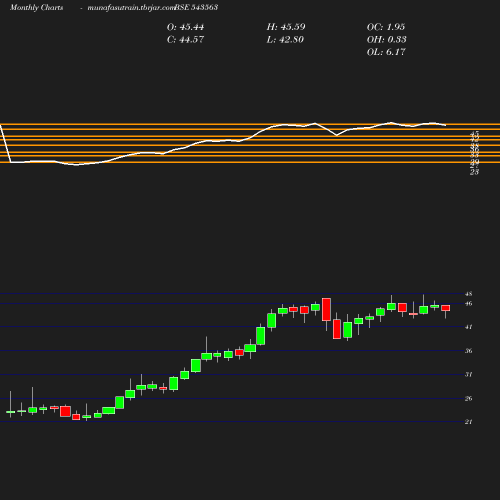Select the high value 'H: 45.59'
Image resolution: width=500 pixels, height=500 pixels.
286,27
